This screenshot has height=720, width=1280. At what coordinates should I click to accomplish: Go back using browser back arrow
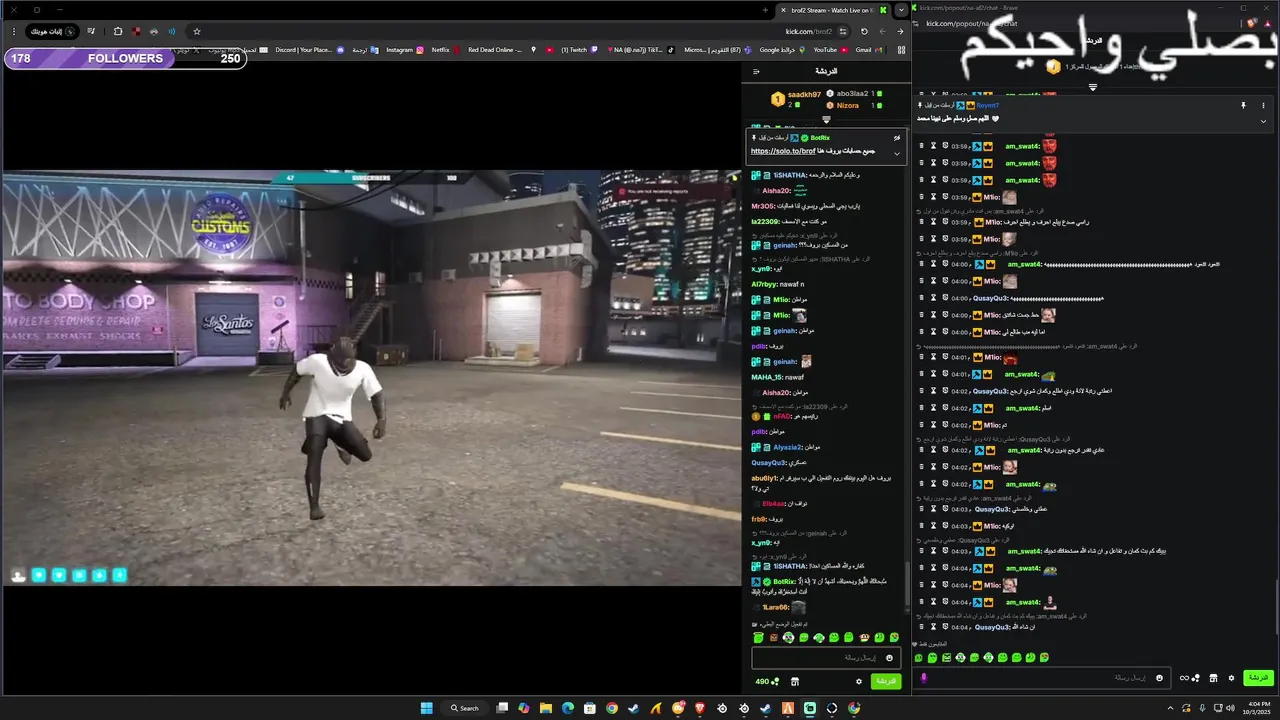click(x=900, y=32)
